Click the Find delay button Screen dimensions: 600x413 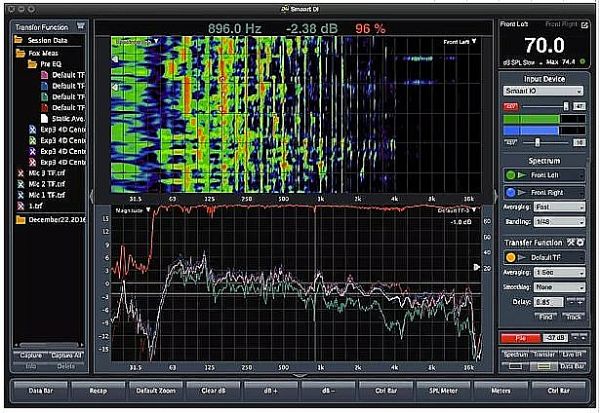point(546,317)
